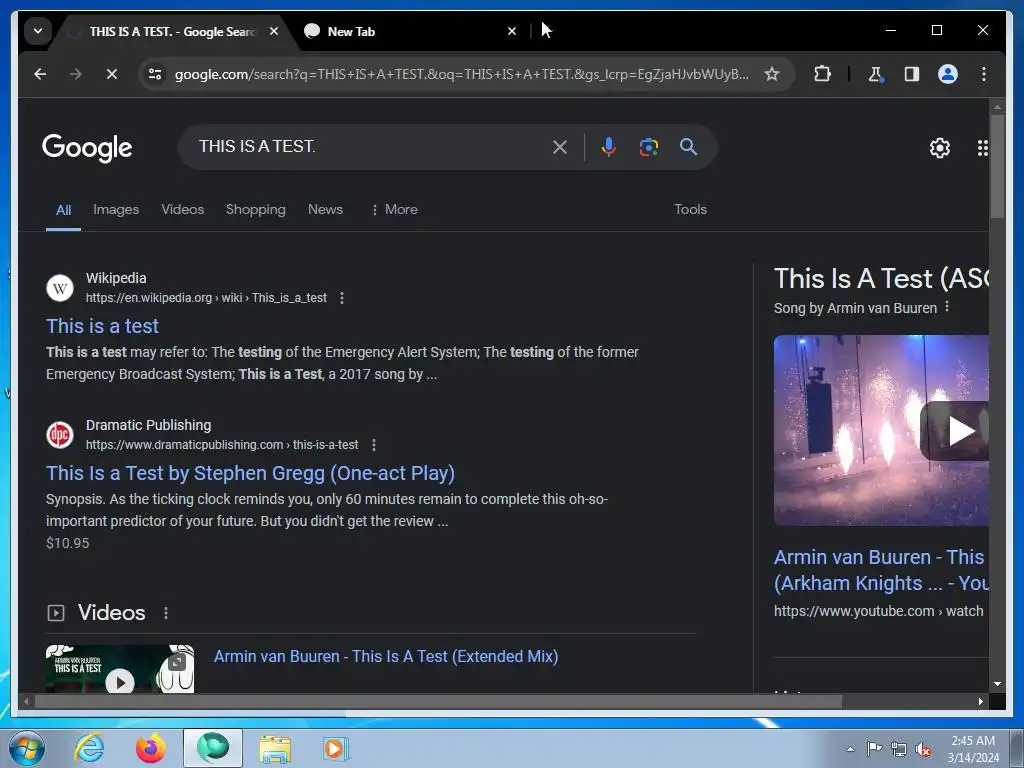Launch Internet Explorer from taskbar

click(x=89, y=748)
